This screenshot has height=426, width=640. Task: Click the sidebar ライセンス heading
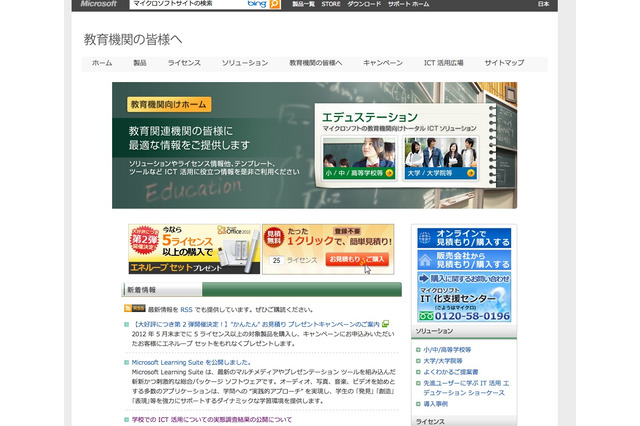pos(430,422)
